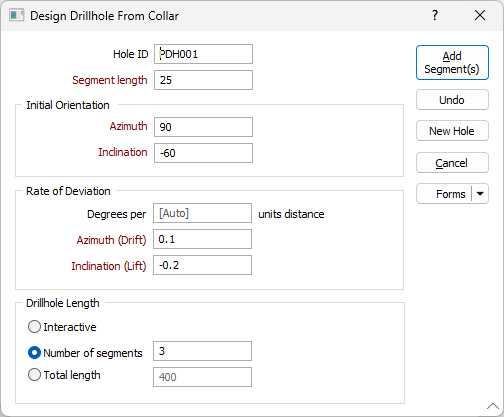Click the Inclination (Lift) rate field

point(202,265)
